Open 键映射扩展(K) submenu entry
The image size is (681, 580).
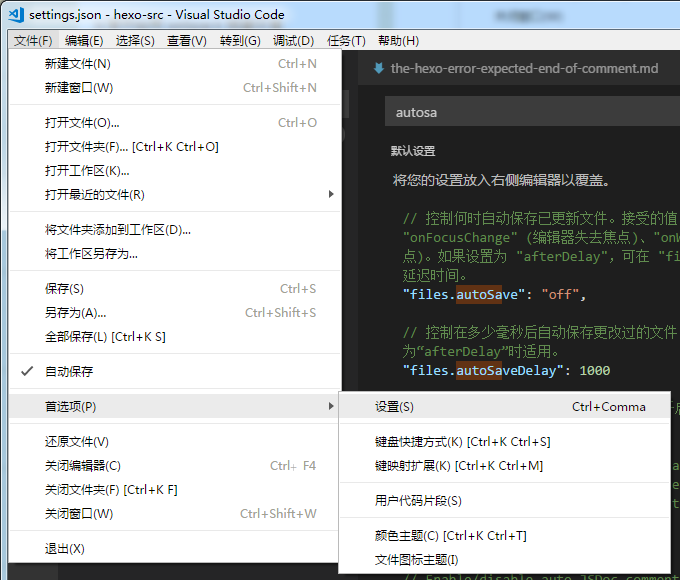[505, 466]
